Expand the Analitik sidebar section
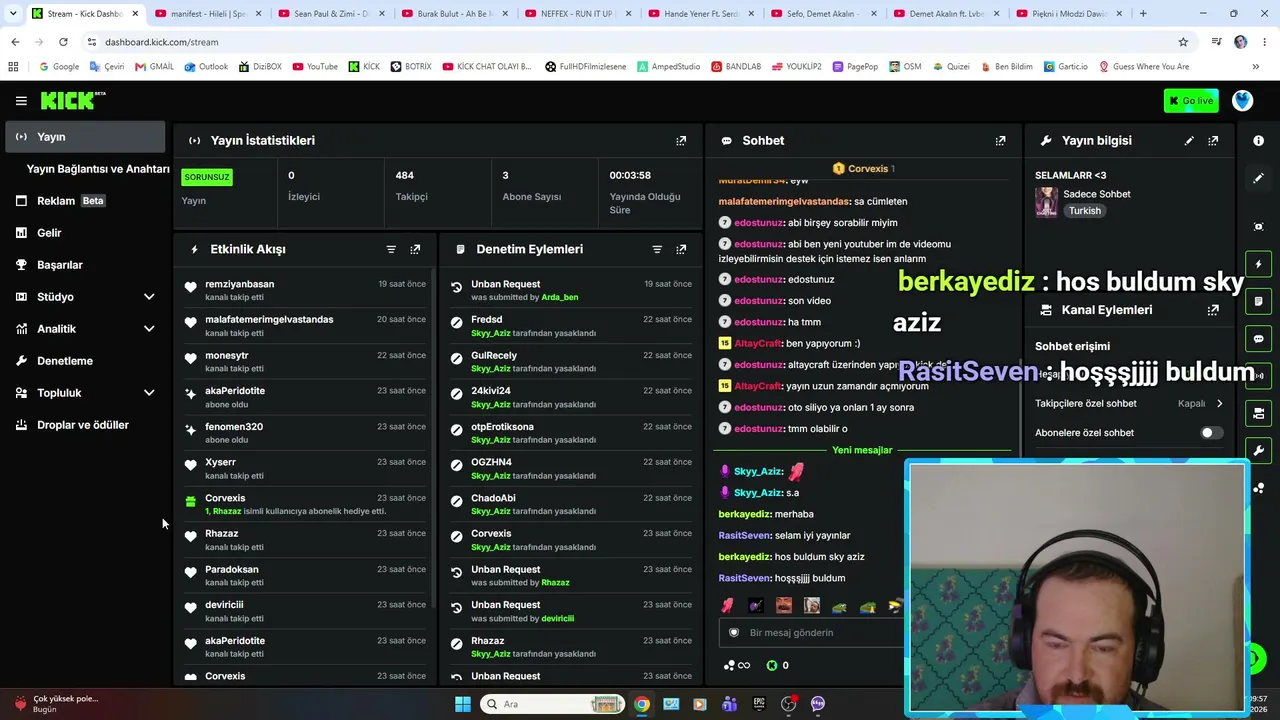Screen dimensions: 1280x720 [149, 329]
